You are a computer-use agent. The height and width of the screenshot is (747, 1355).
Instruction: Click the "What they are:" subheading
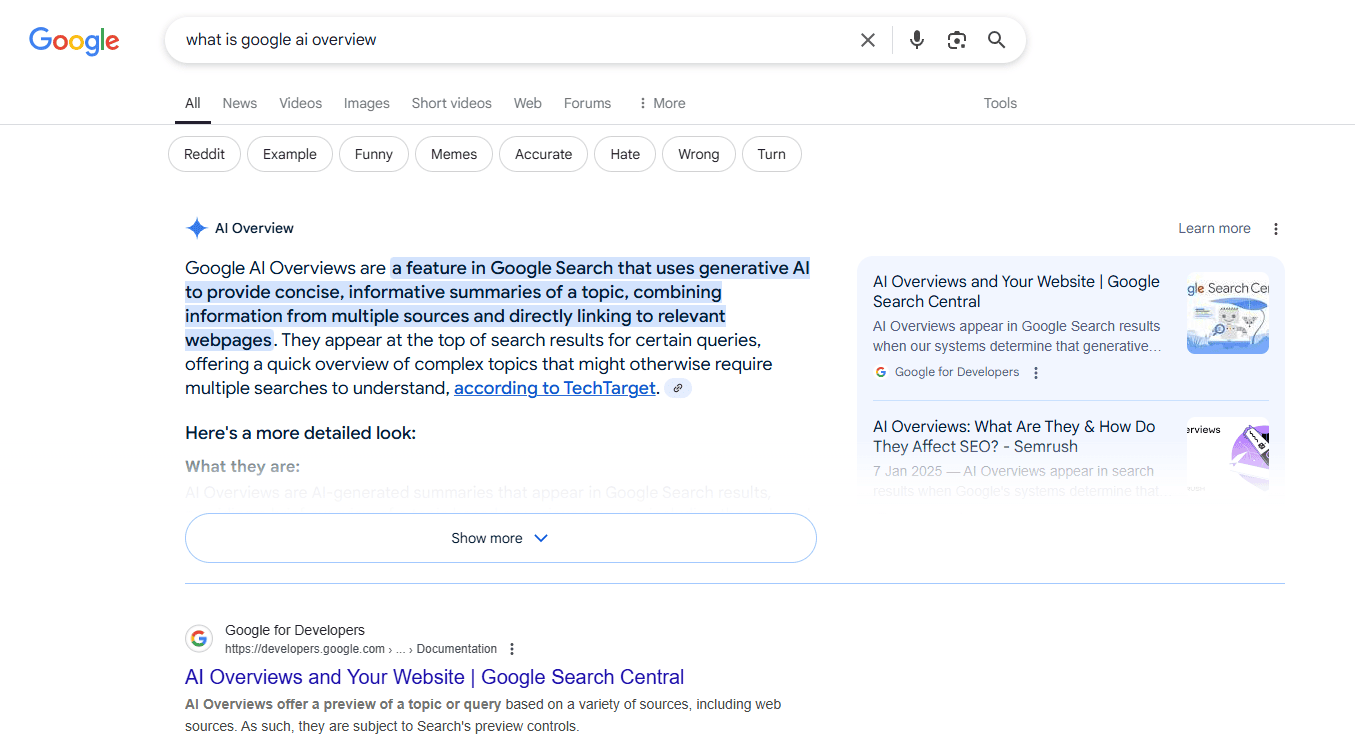[242, 467]
